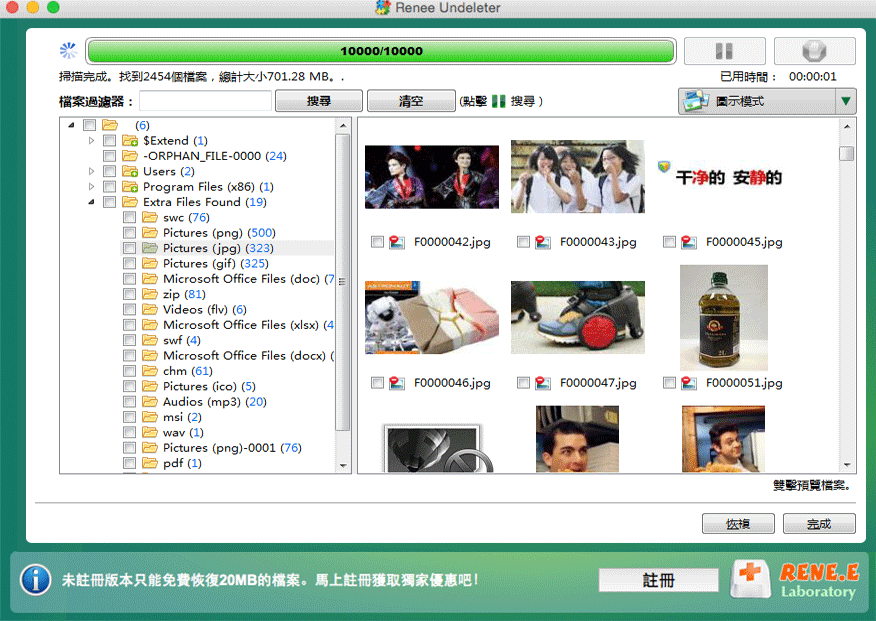Click the green dropdown arrow beside 圖示模式
Screen dimensions: 876x621
click(846, 101)
